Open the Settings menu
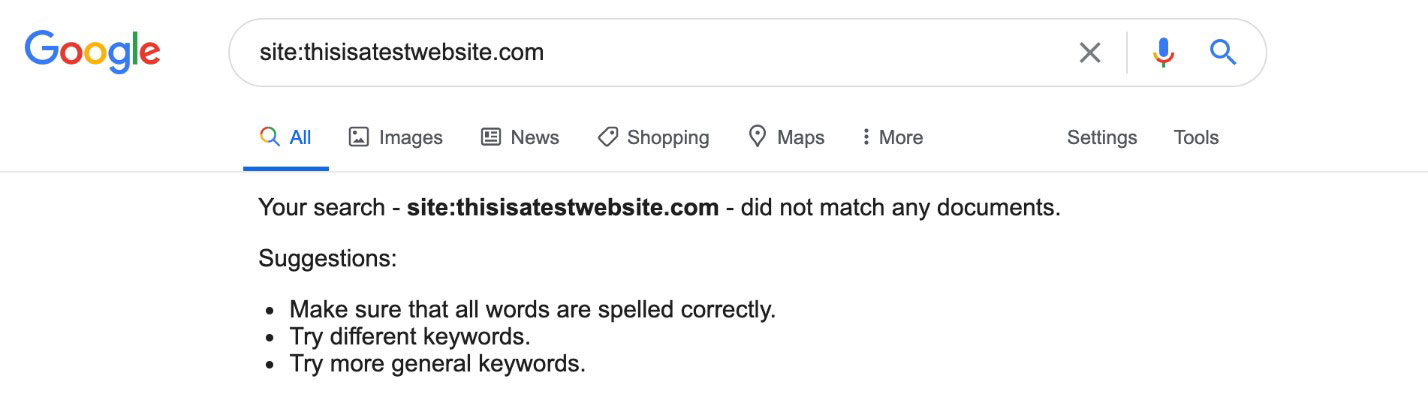 tap(1102, 137)
